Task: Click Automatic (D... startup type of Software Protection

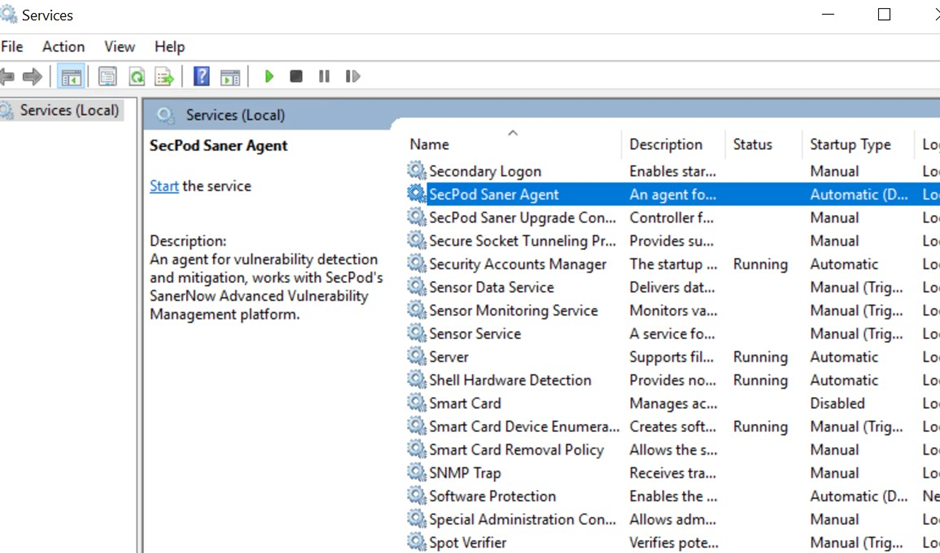Action: coord(858,497)
